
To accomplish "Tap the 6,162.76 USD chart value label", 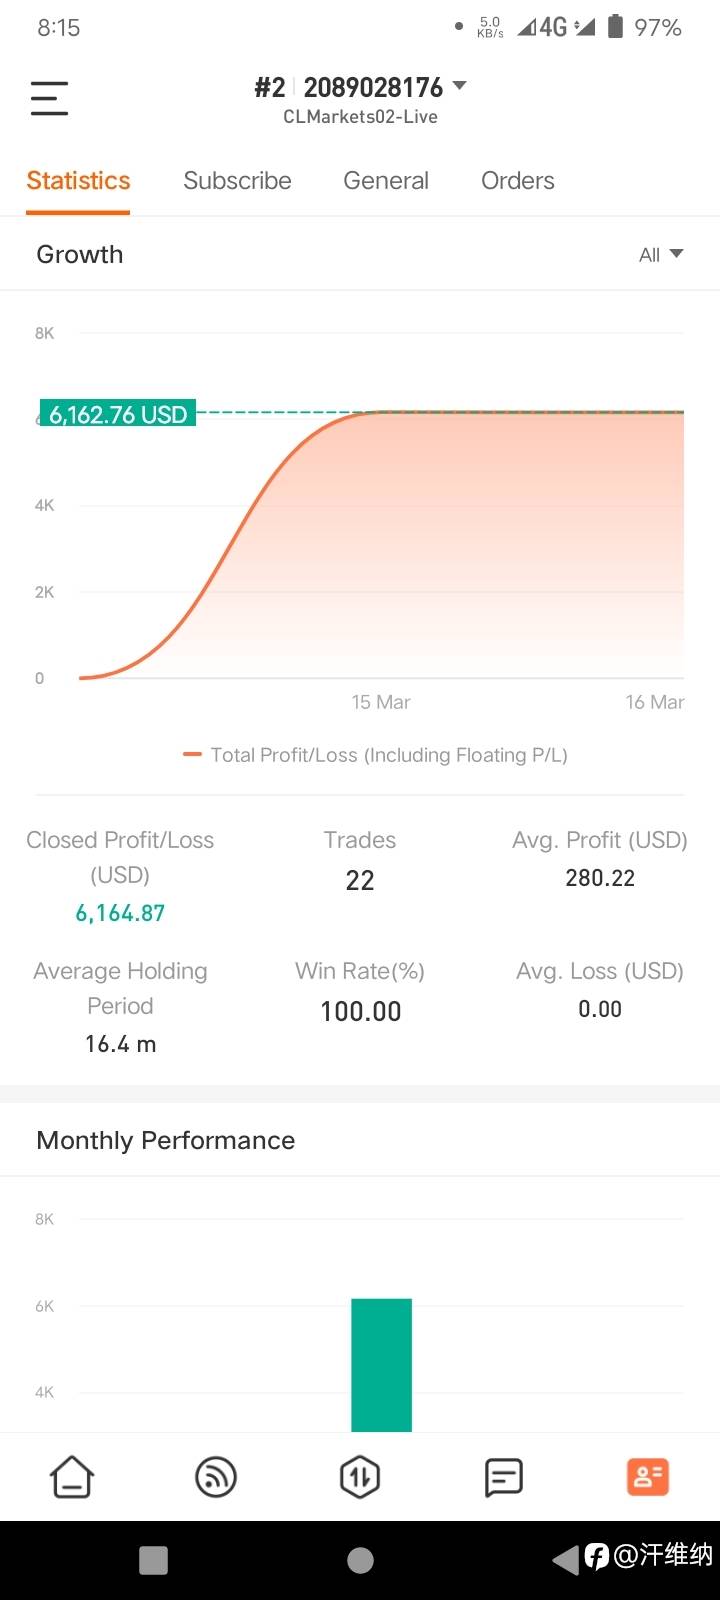I will [118, 414].
